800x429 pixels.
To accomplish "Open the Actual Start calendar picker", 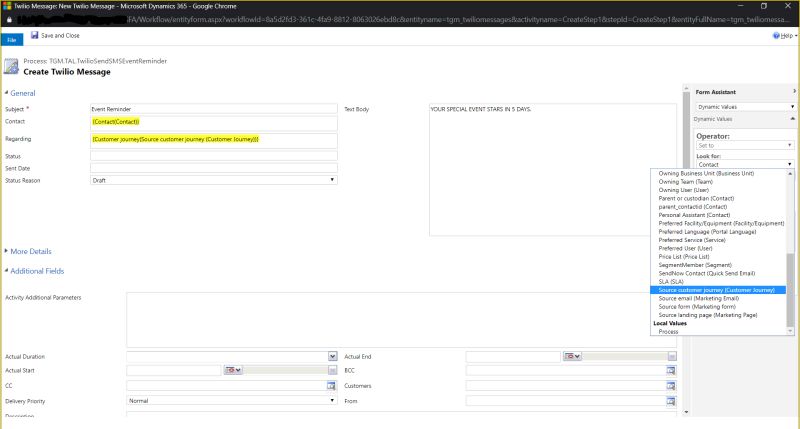I will pyautogui.click(x=233, y=370).
